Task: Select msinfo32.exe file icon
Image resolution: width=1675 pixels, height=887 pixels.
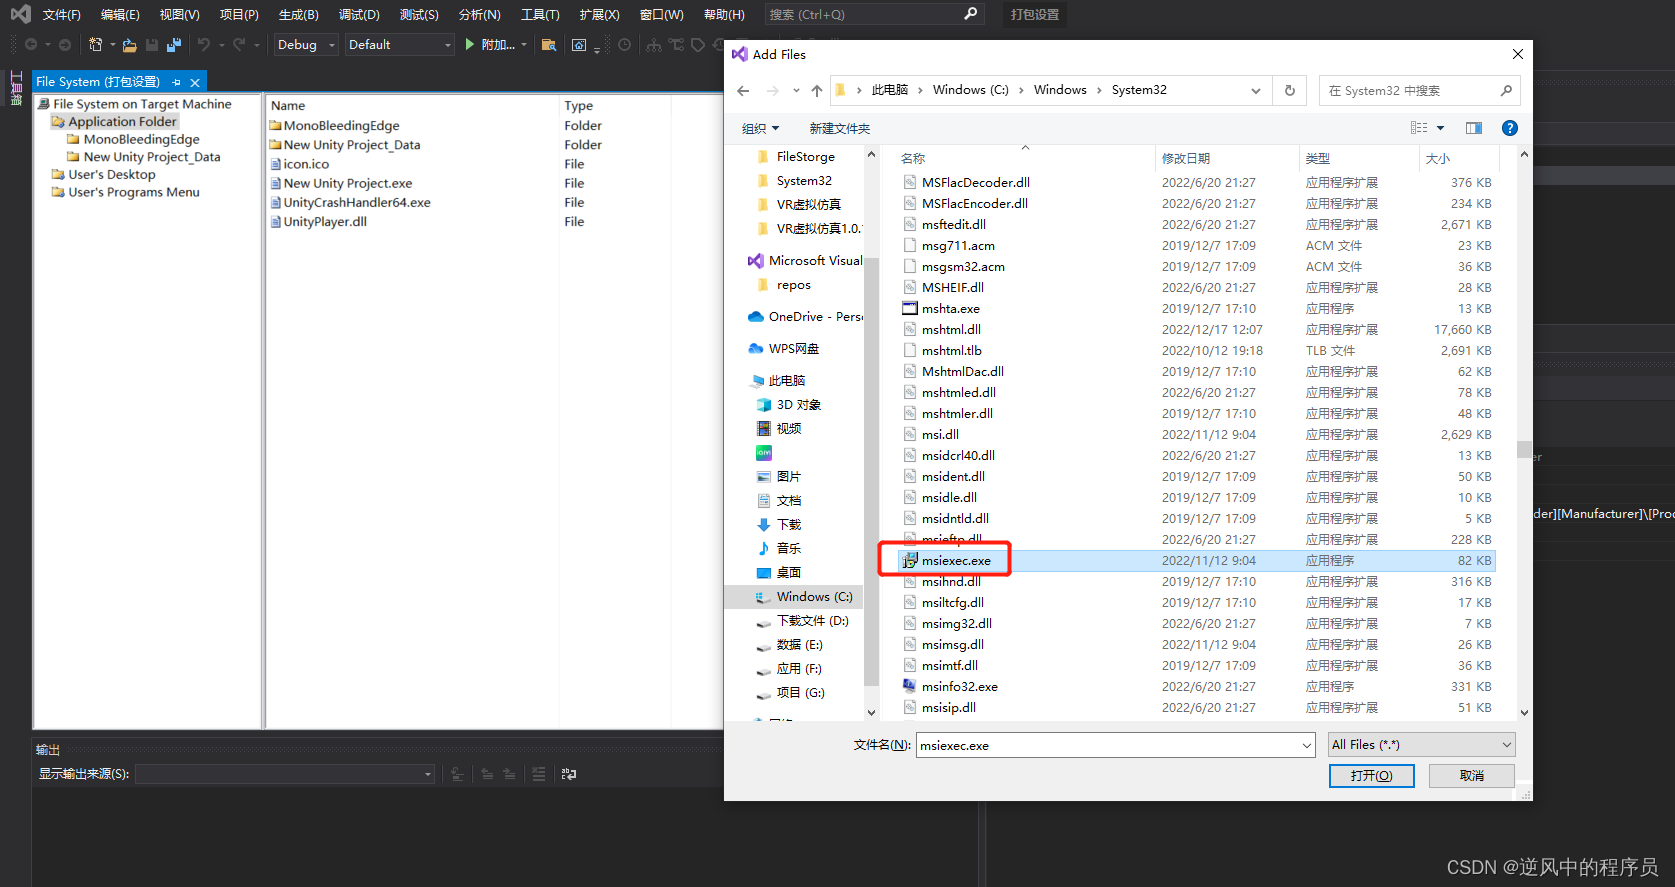Action: [910, 686]
